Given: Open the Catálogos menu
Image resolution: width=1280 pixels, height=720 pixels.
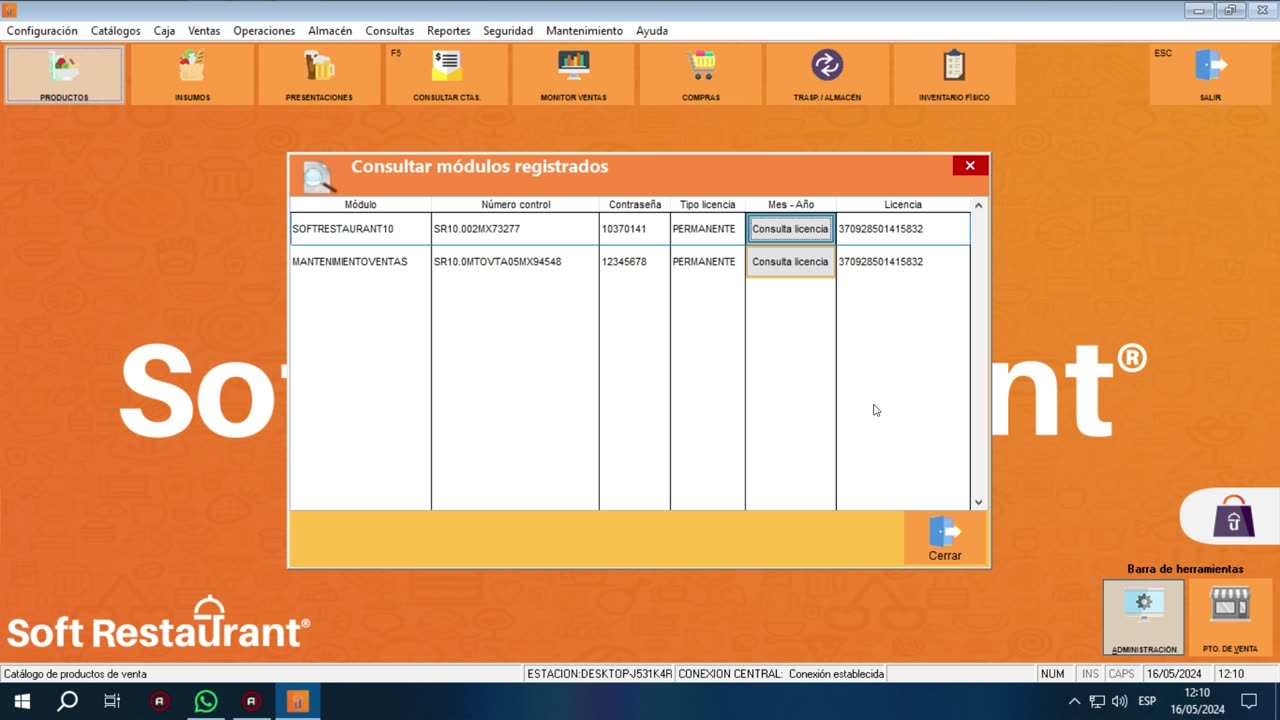Looking at the screenshot, I should click(x=116, y=31).
